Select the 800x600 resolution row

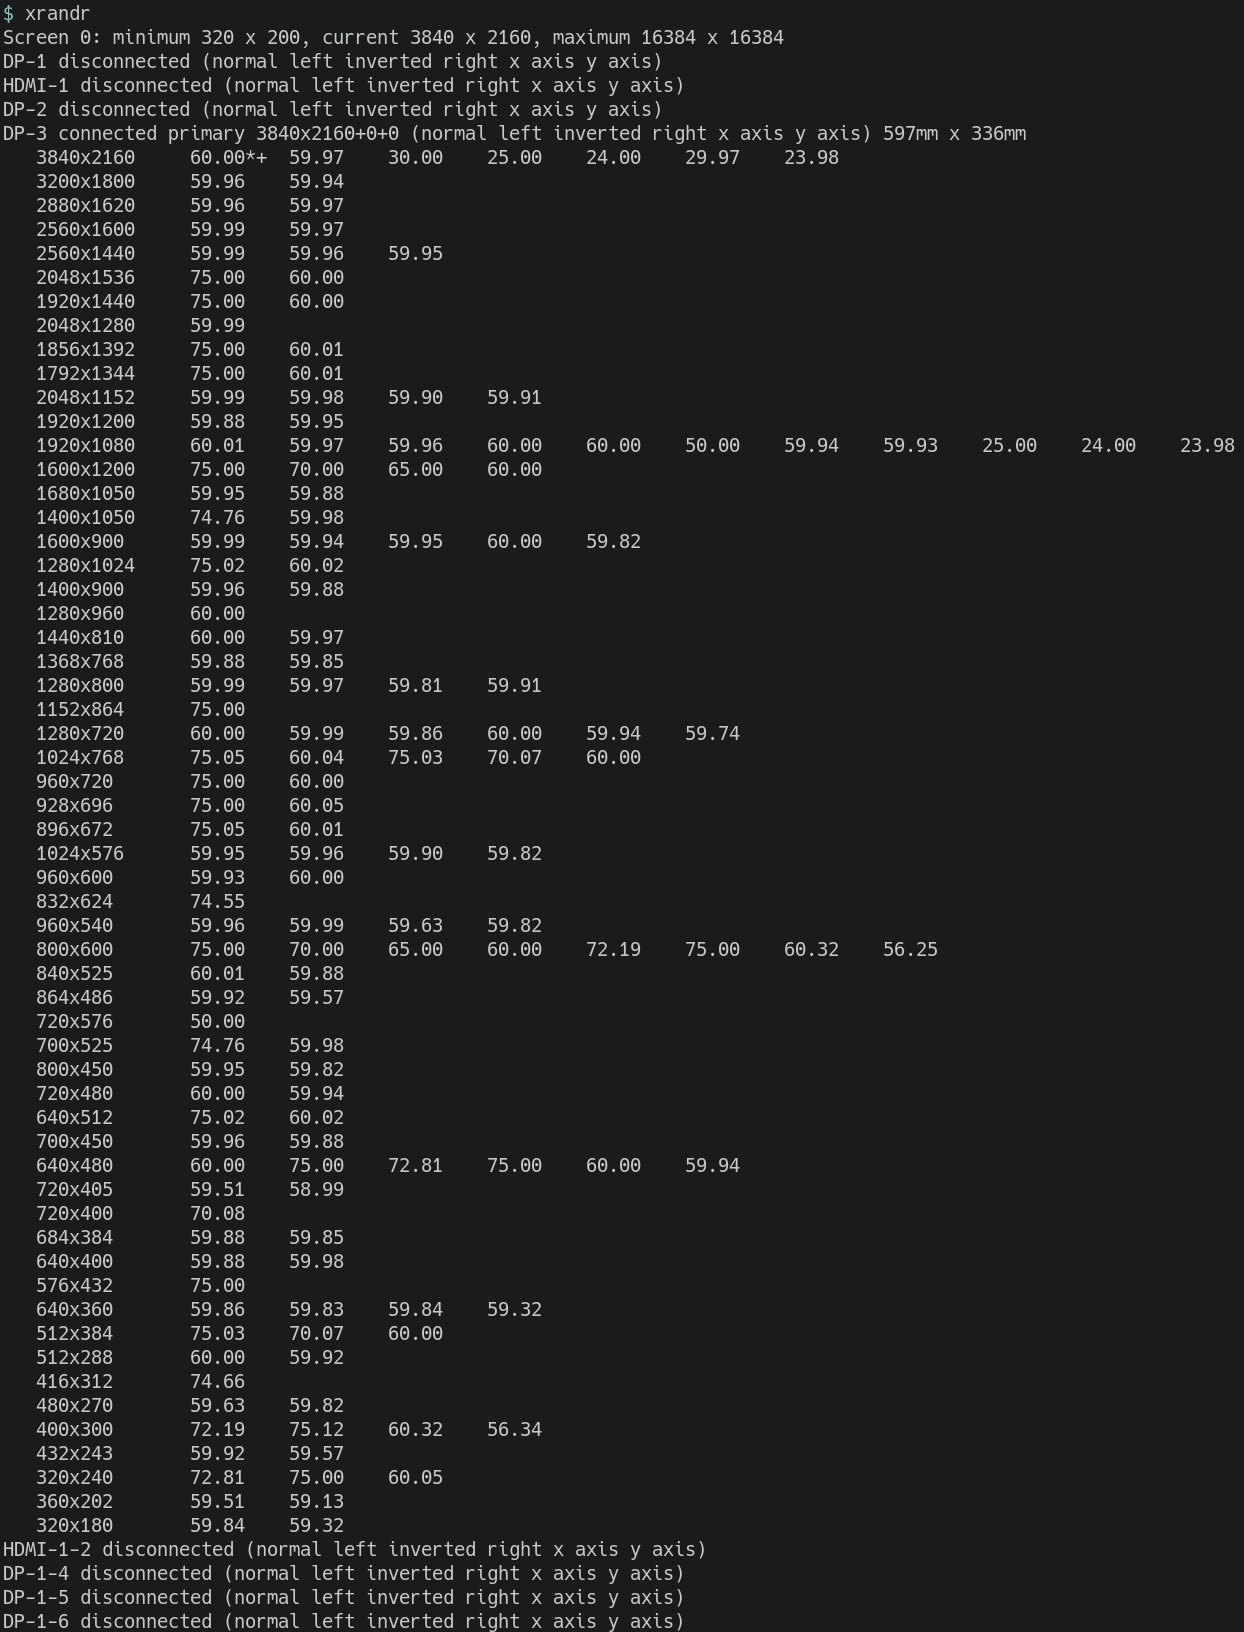point(487,950)
